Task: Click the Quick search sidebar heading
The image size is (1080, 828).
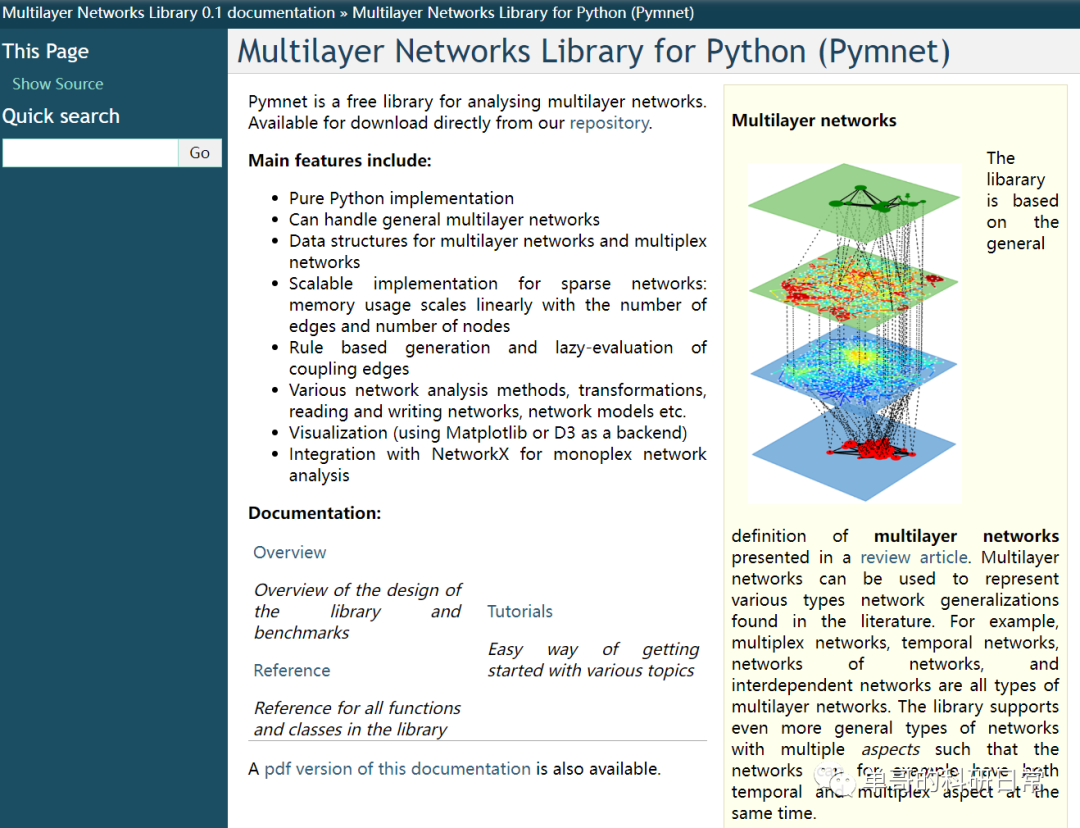Action: tap(61, 116)
